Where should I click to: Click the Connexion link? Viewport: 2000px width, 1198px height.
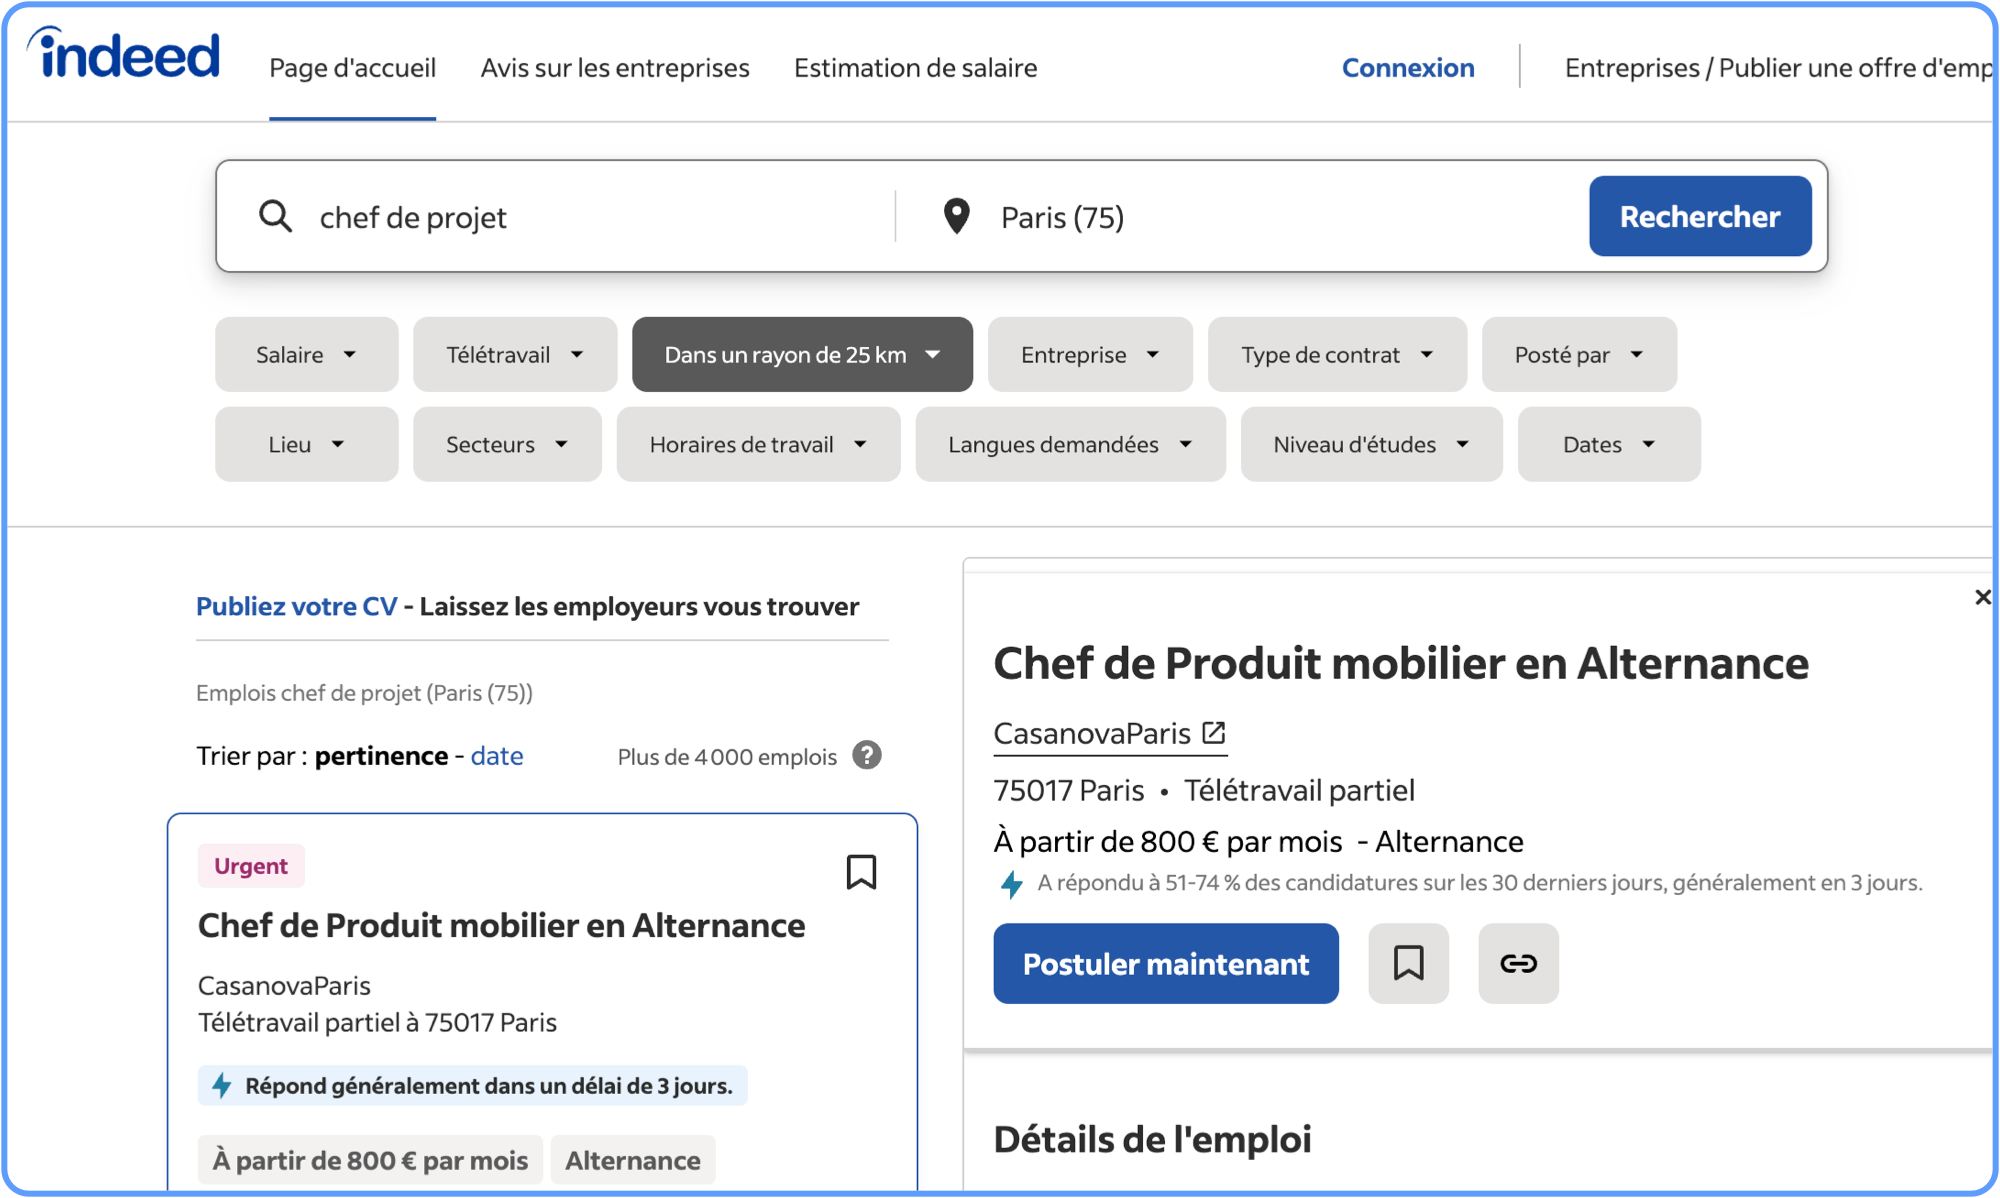(1407, 68)
